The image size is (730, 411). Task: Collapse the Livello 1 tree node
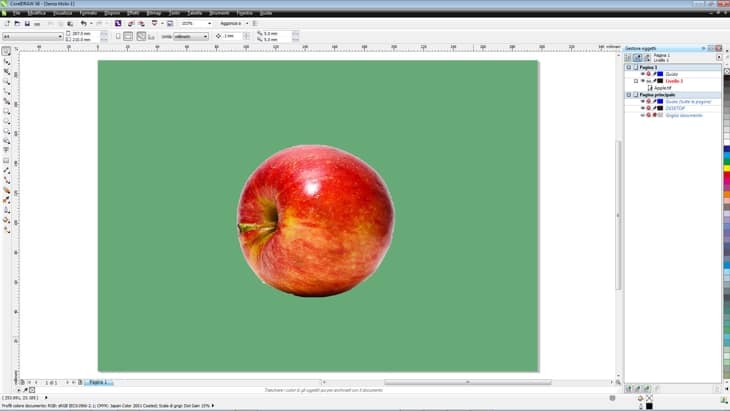(x=636, y=81)
